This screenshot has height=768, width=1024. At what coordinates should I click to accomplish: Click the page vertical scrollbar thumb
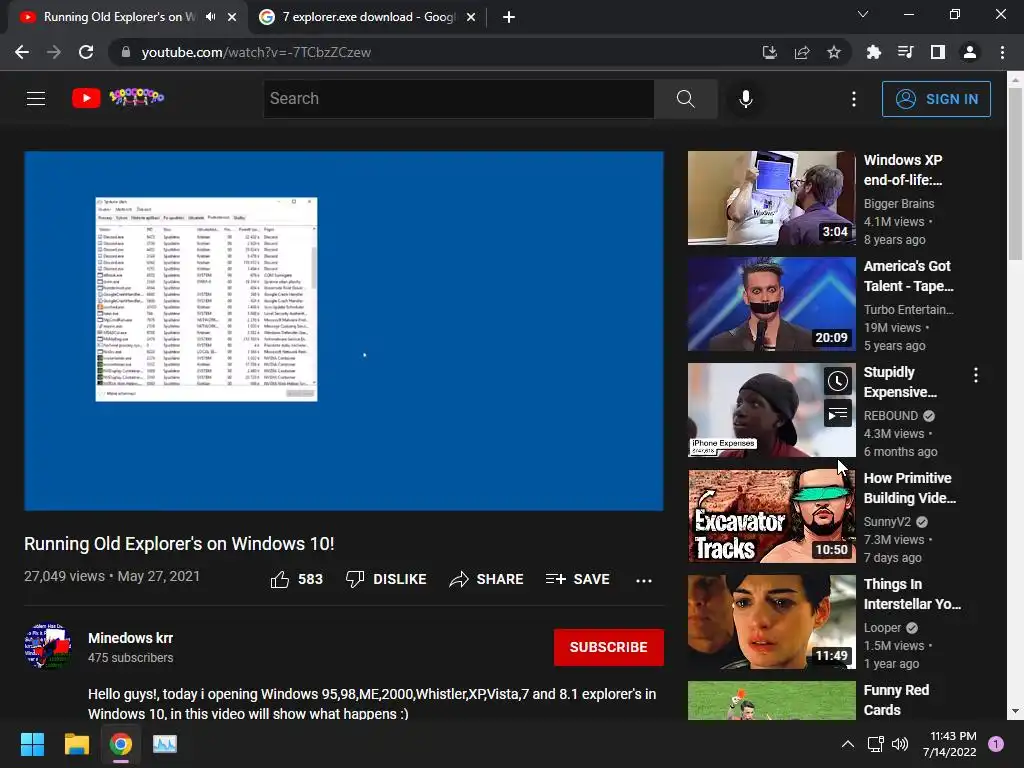coord(1015,174)
